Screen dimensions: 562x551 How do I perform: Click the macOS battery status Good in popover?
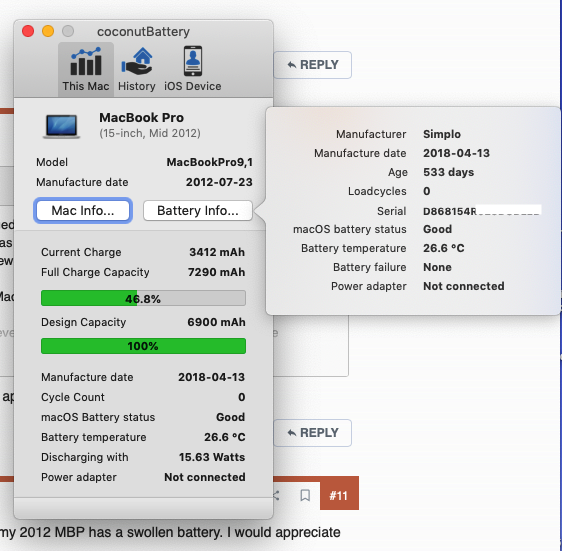coord(437,229)
